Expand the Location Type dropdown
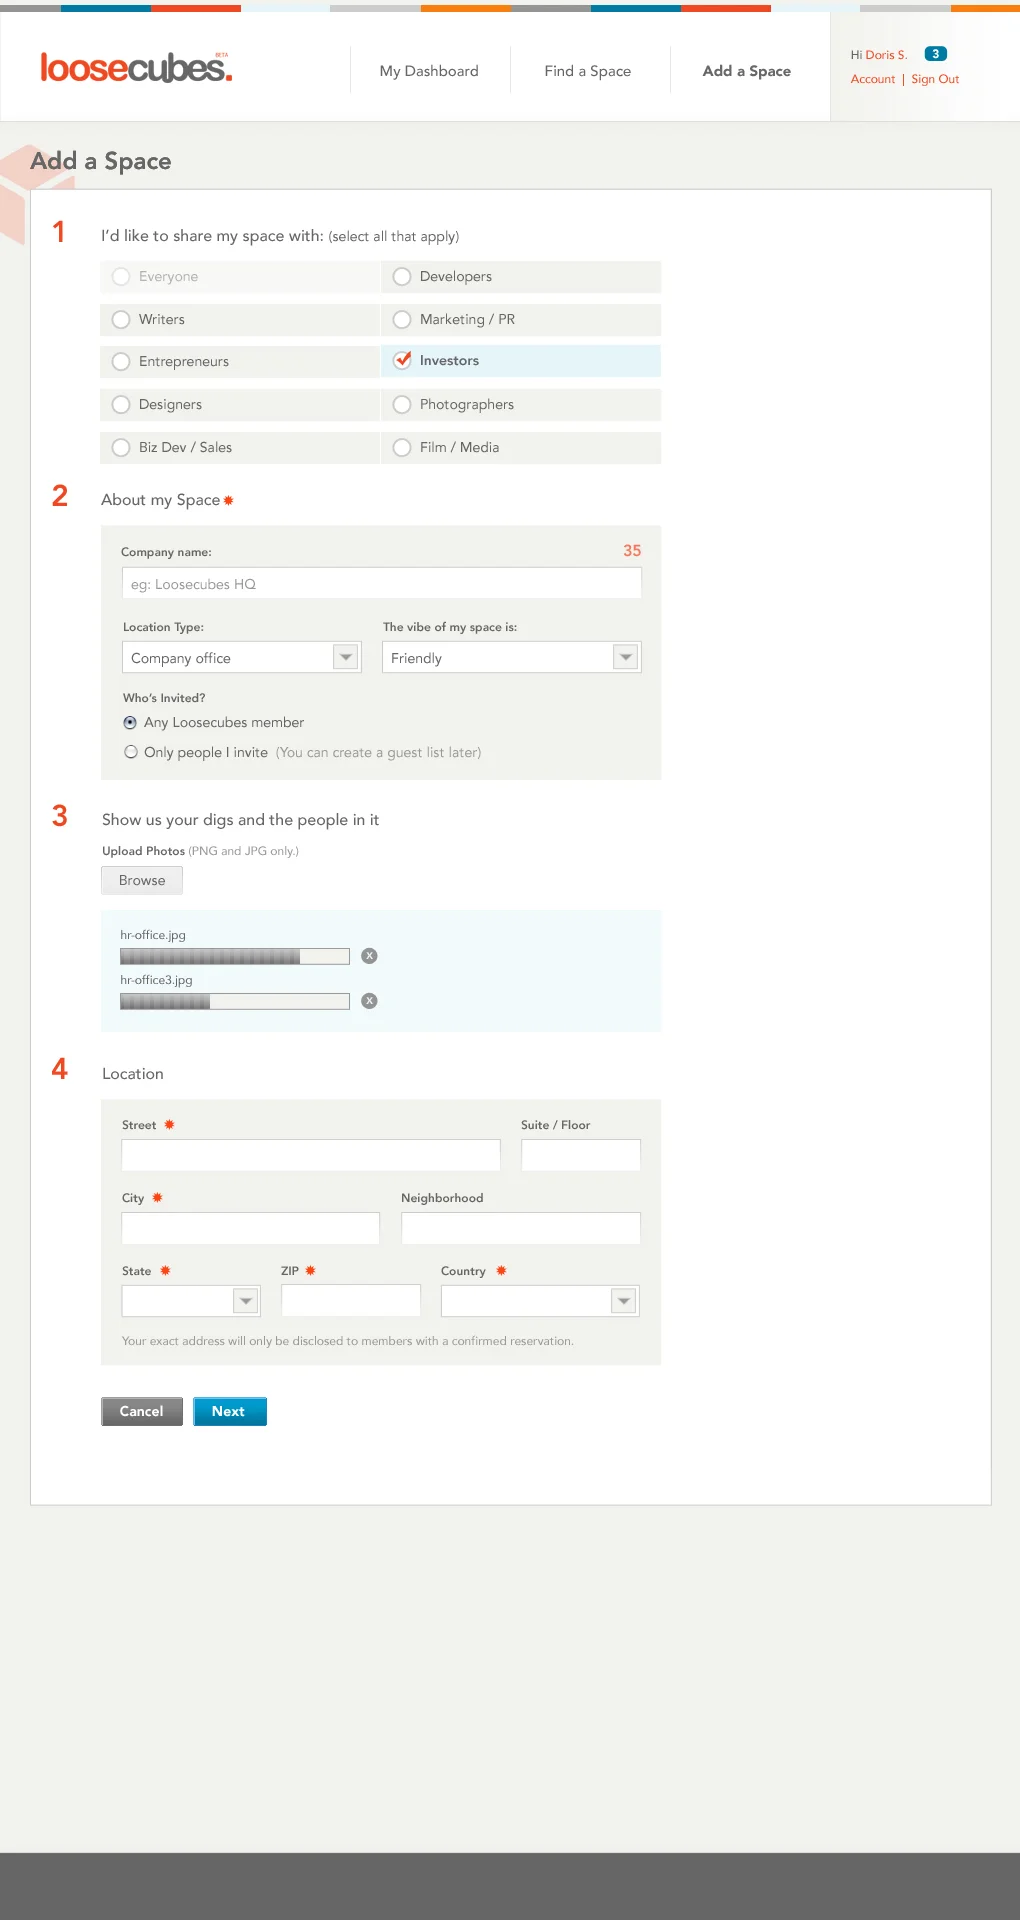 (x=346, y=657)
